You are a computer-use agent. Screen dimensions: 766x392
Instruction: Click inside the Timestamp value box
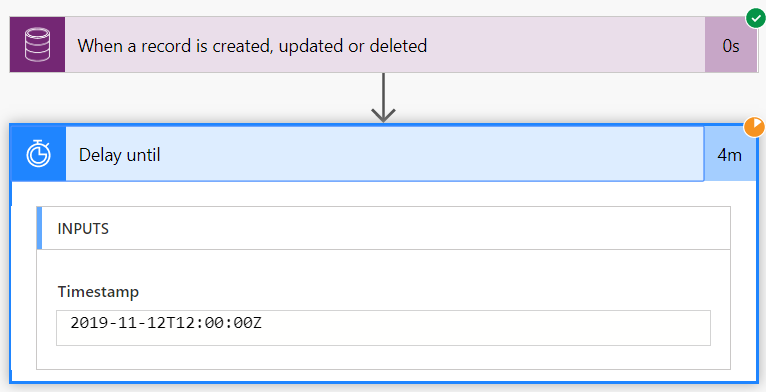click(x=383, y=327)
